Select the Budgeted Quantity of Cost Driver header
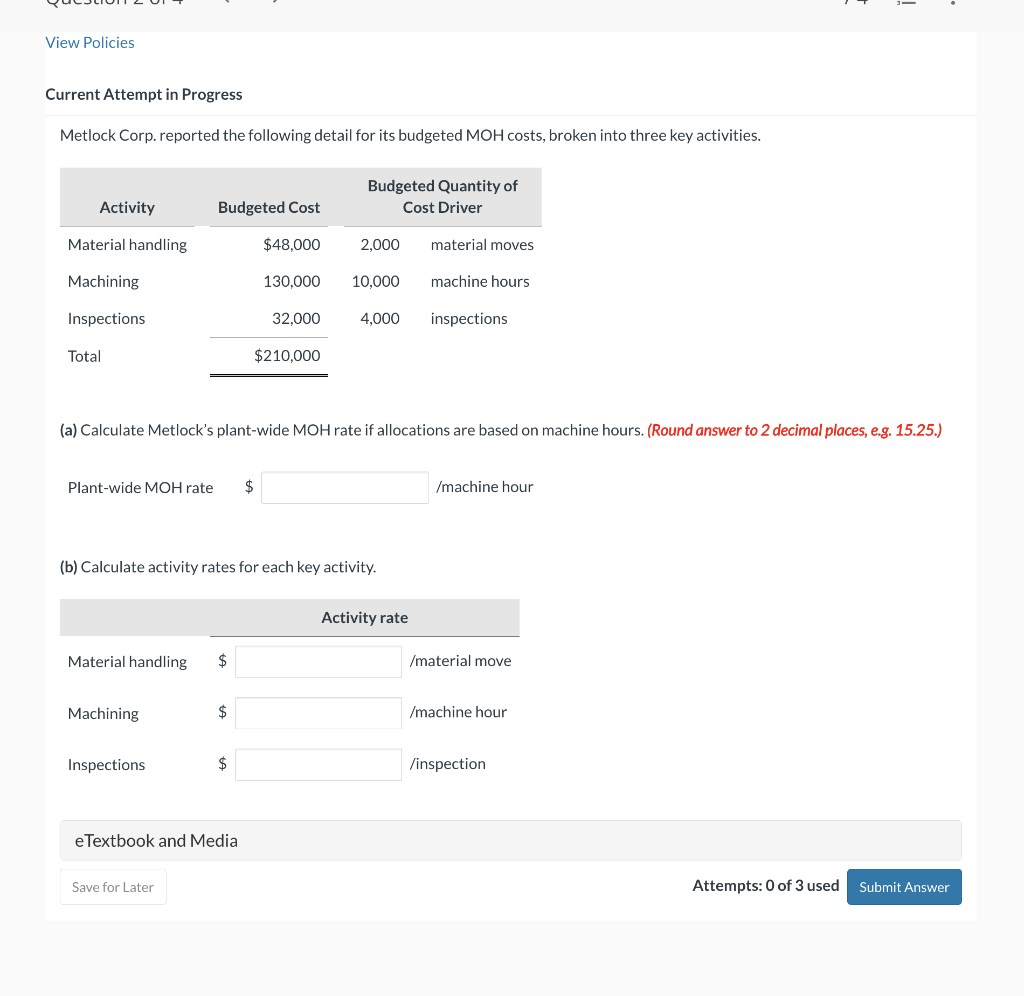Image resolution: width=1024 pixels, height=996 pixels. coord(442,196)
